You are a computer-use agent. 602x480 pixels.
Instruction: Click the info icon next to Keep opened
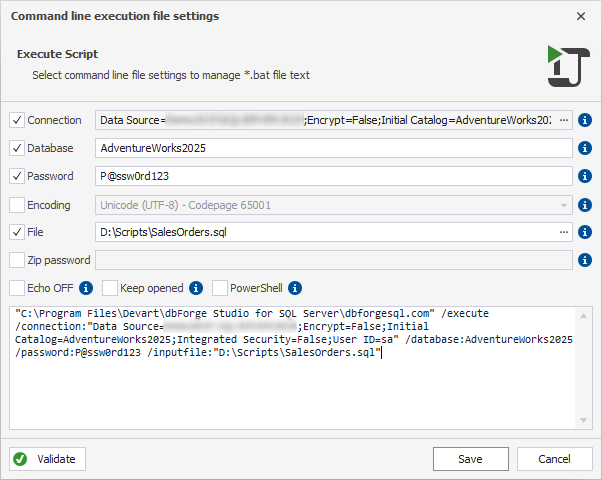(196, 288)
